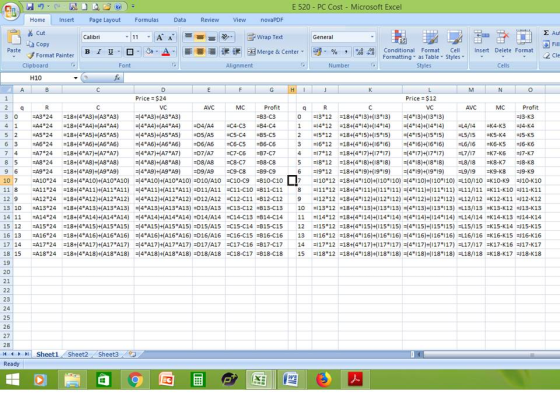Open the Data ribbon tab
560x420 pixels.
tap(180, 20)
